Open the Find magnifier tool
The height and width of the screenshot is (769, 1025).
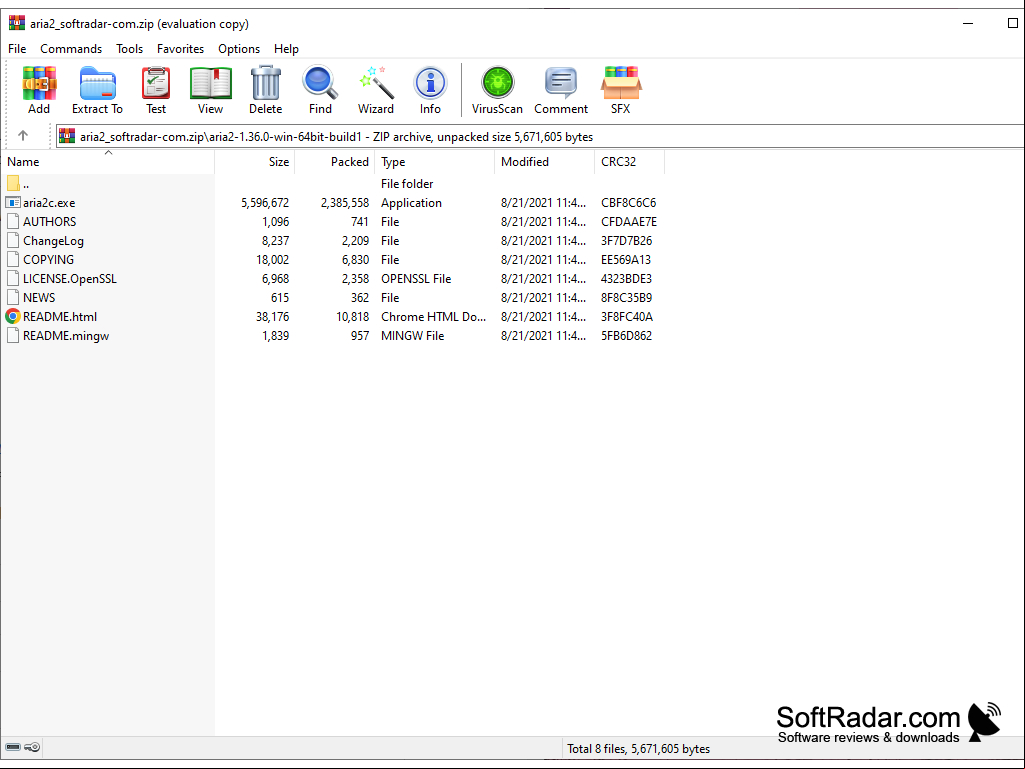coord(320,84)
